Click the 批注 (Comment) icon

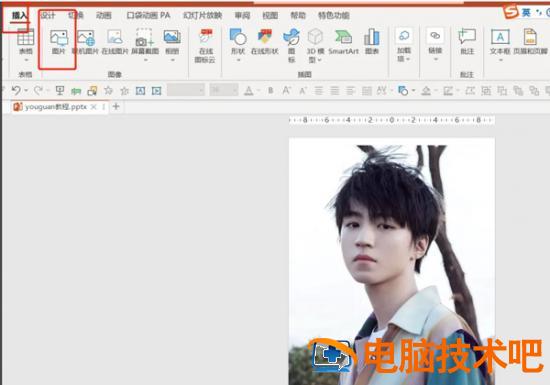tap(467, 42)
